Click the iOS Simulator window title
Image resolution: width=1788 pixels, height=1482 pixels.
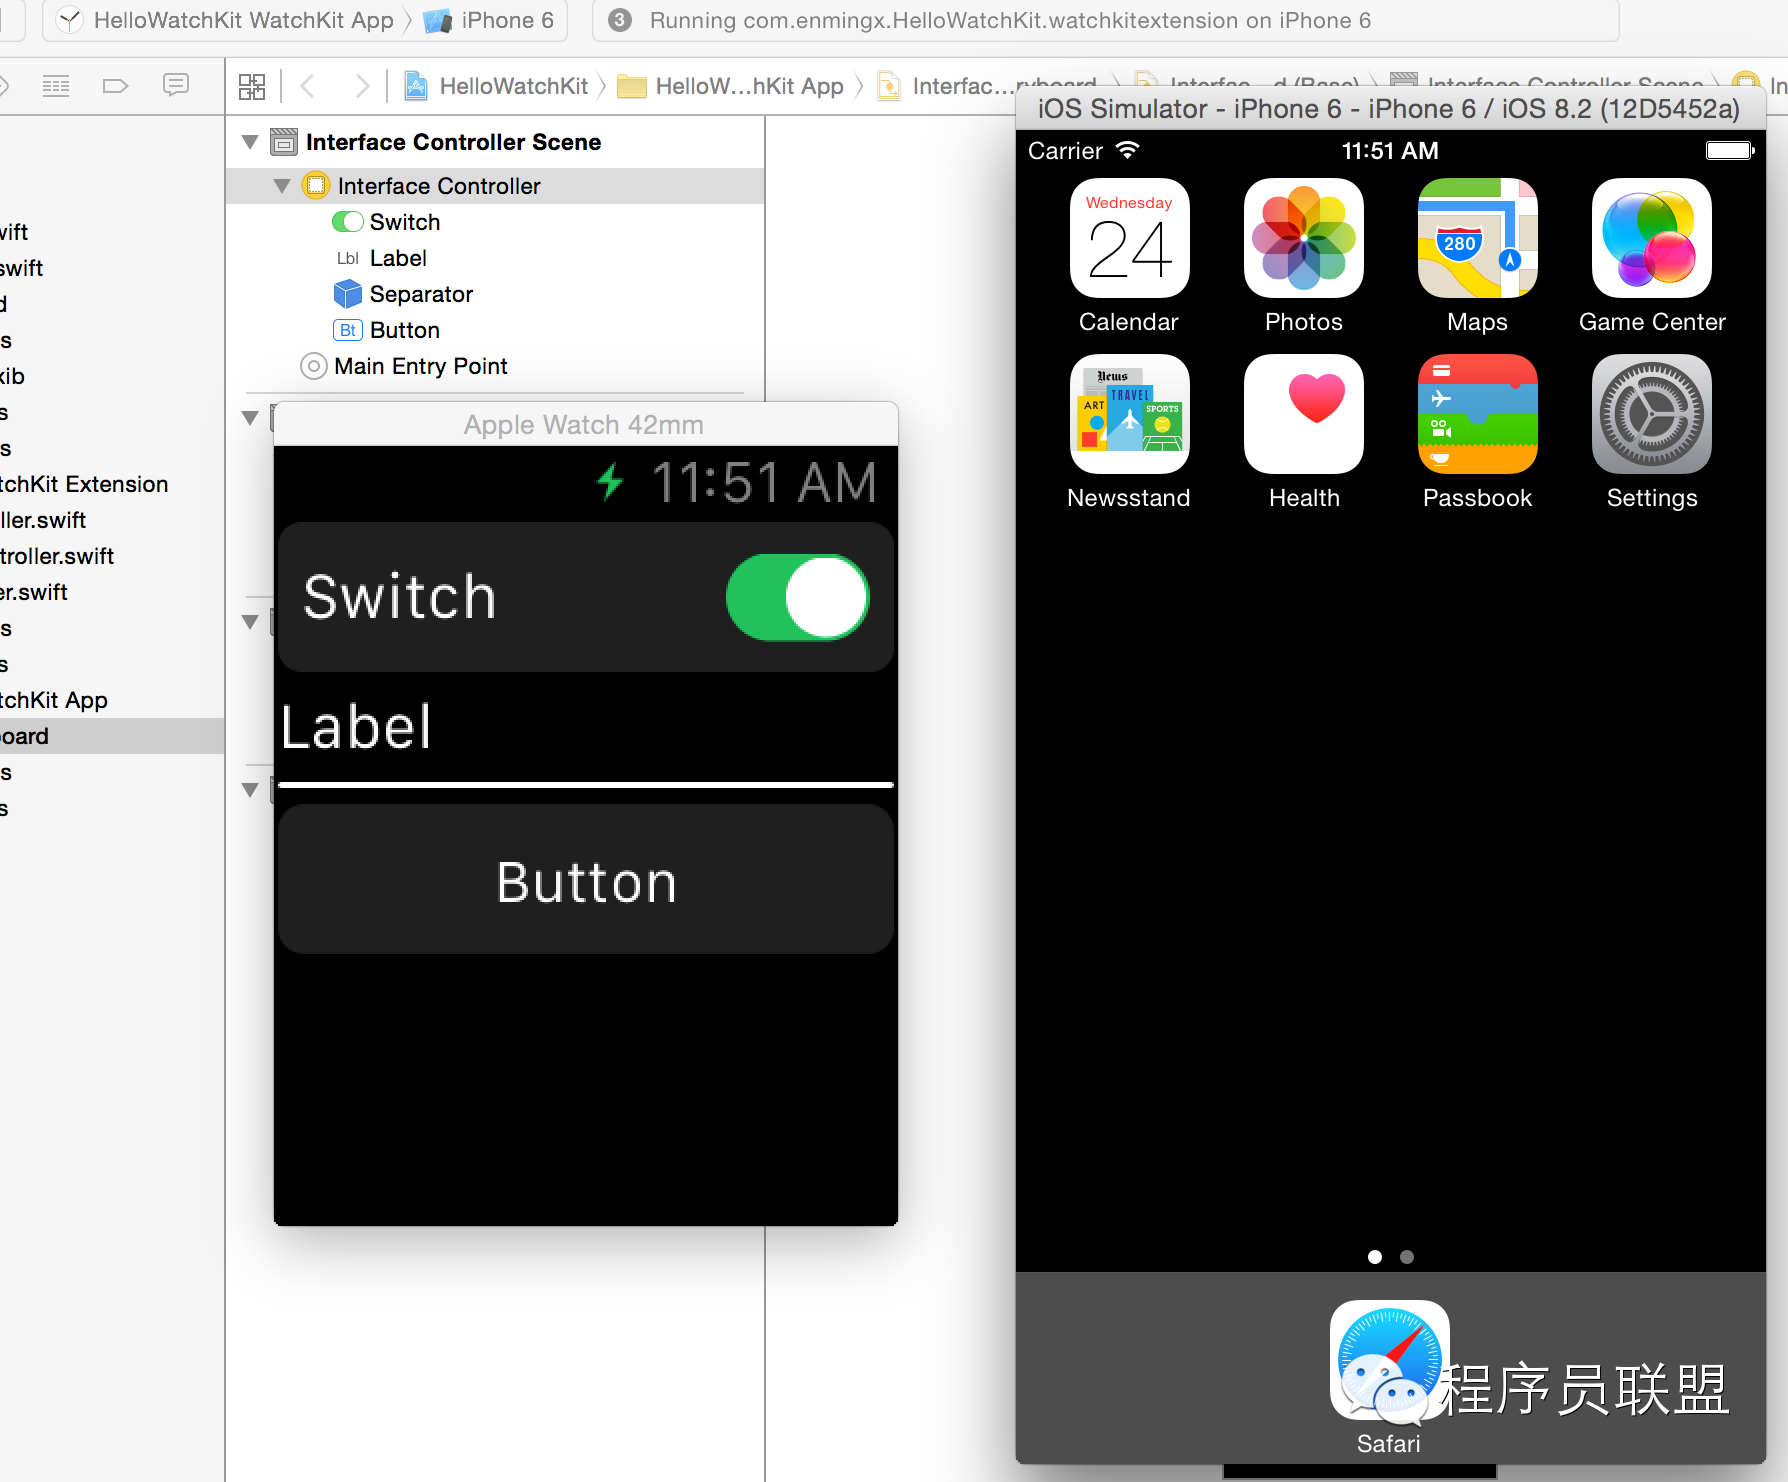click(1389, 108)
